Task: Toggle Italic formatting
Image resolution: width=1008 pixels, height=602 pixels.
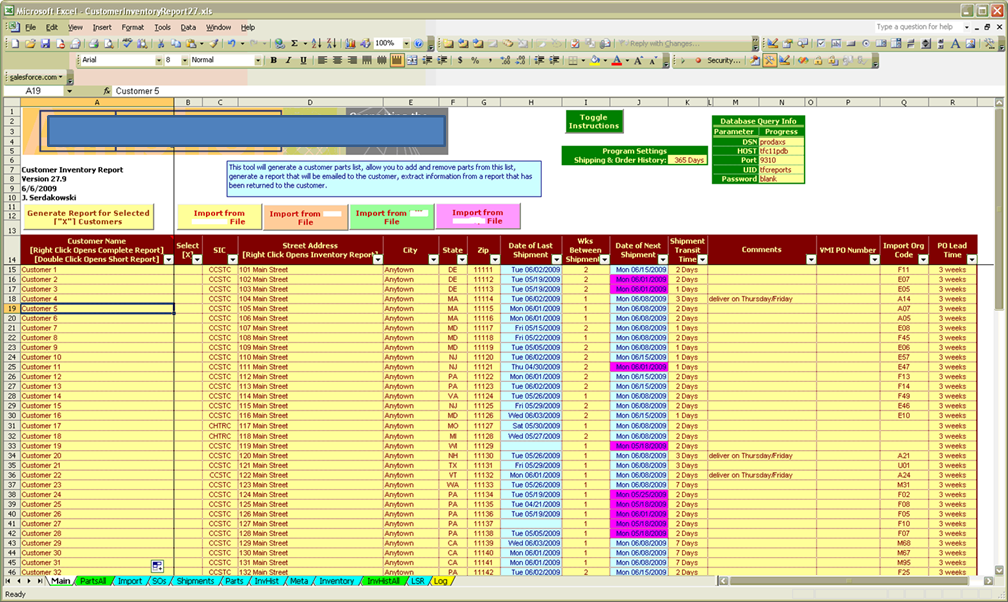Action: (288, 60)
